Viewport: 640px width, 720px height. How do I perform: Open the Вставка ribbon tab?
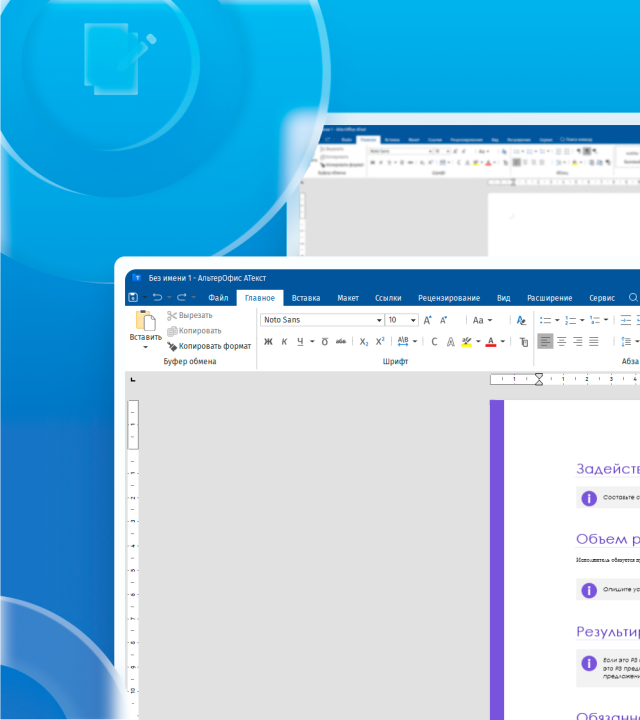[x=306, y=298]
